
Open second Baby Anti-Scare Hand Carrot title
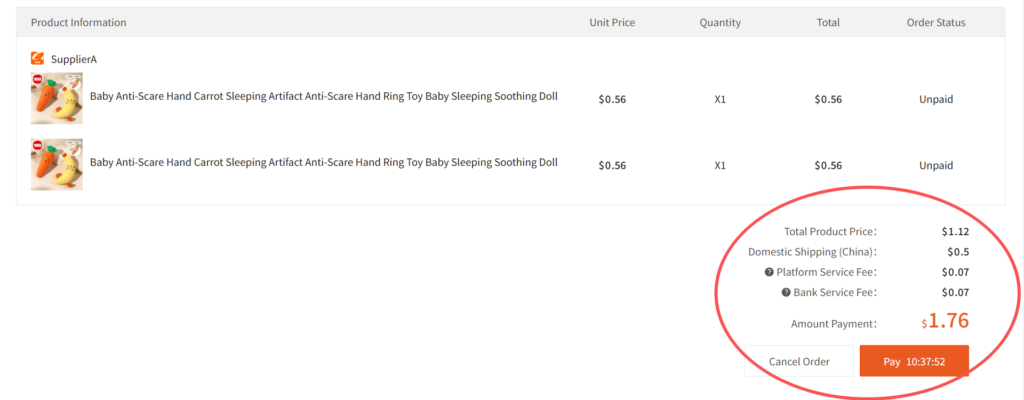(x=323, y=163)
